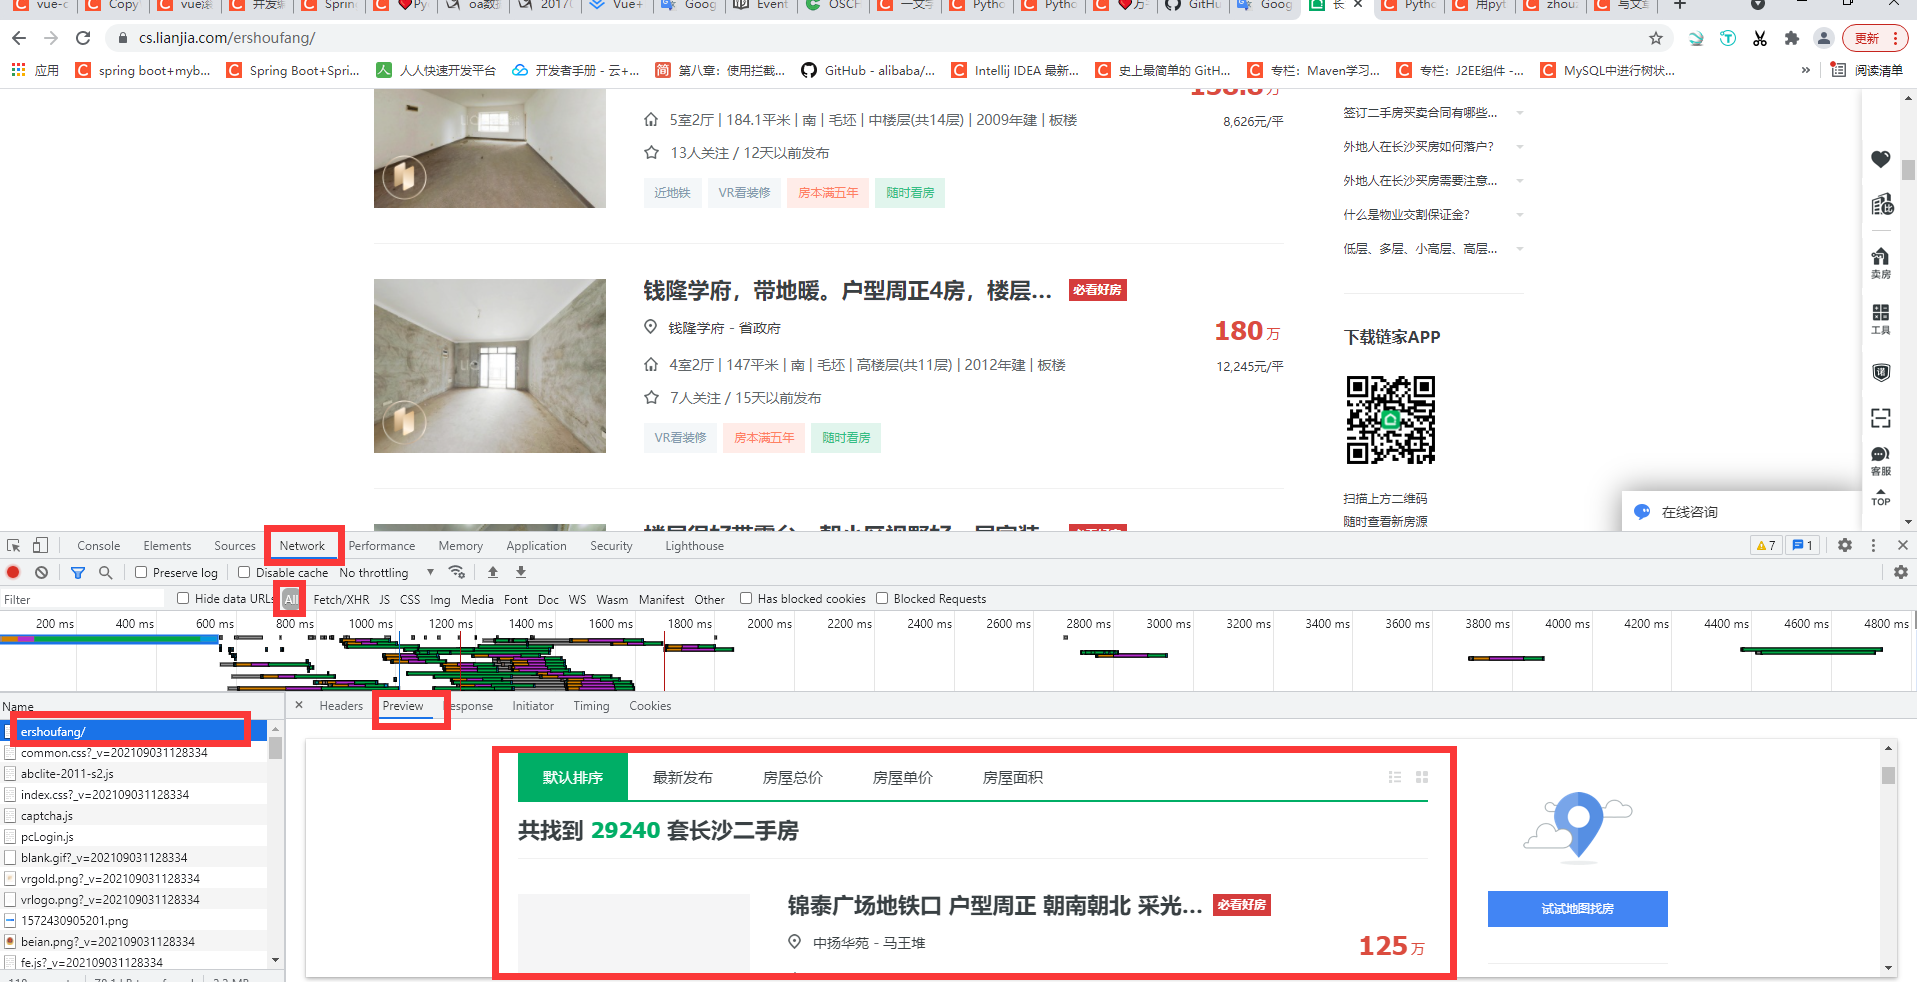This screenshot has width=1917, height=982.
Task: Click the 钱隆学府 listing photo thumbnail
Action: pyautogui.click(x=490, y=365)
